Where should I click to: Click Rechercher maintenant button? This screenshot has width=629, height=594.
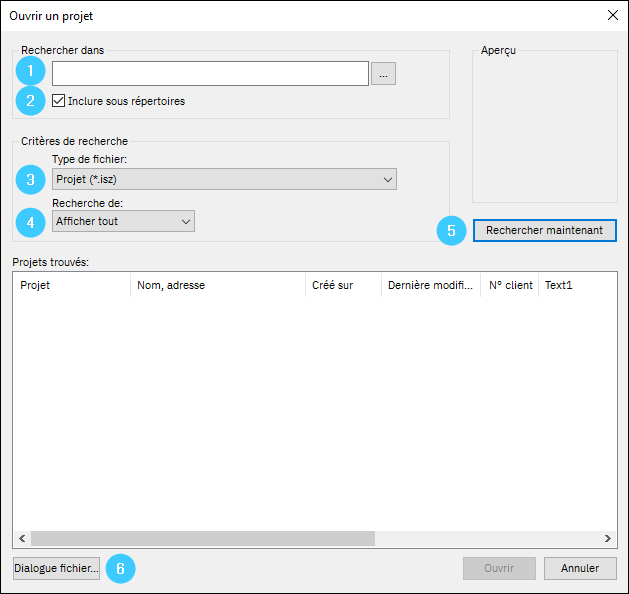[x=544, y=230]
